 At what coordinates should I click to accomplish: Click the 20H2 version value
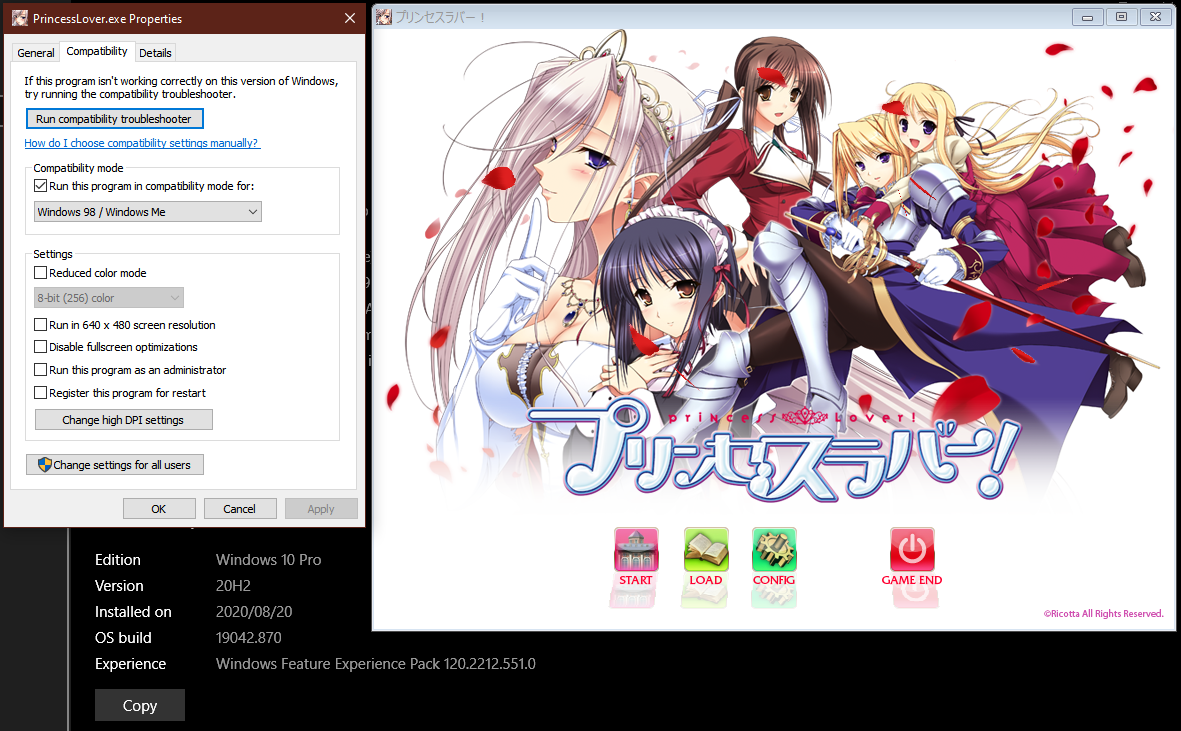(x=233, y=586)
